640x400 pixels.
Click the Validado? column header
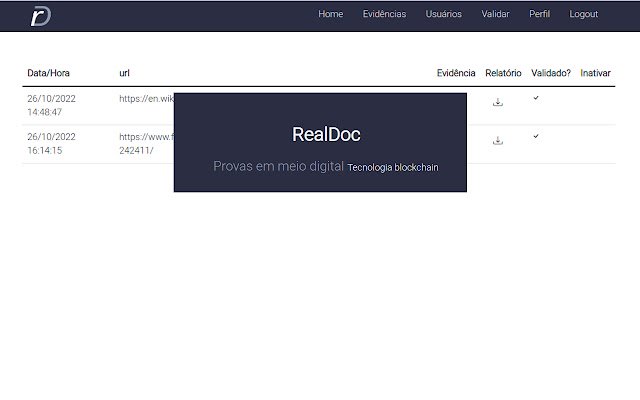pos(551,73)
